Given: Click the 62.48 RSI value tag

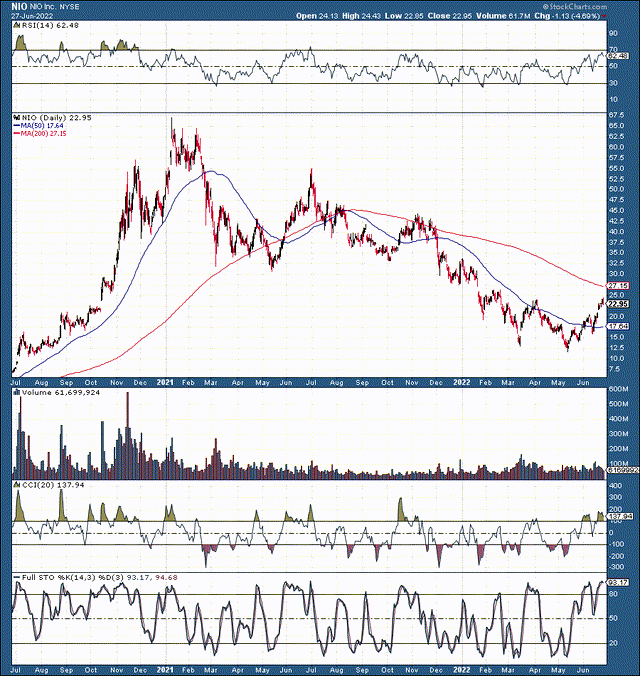Looking at the screenshot, I should pyautogui.click(x=617, y=56).
